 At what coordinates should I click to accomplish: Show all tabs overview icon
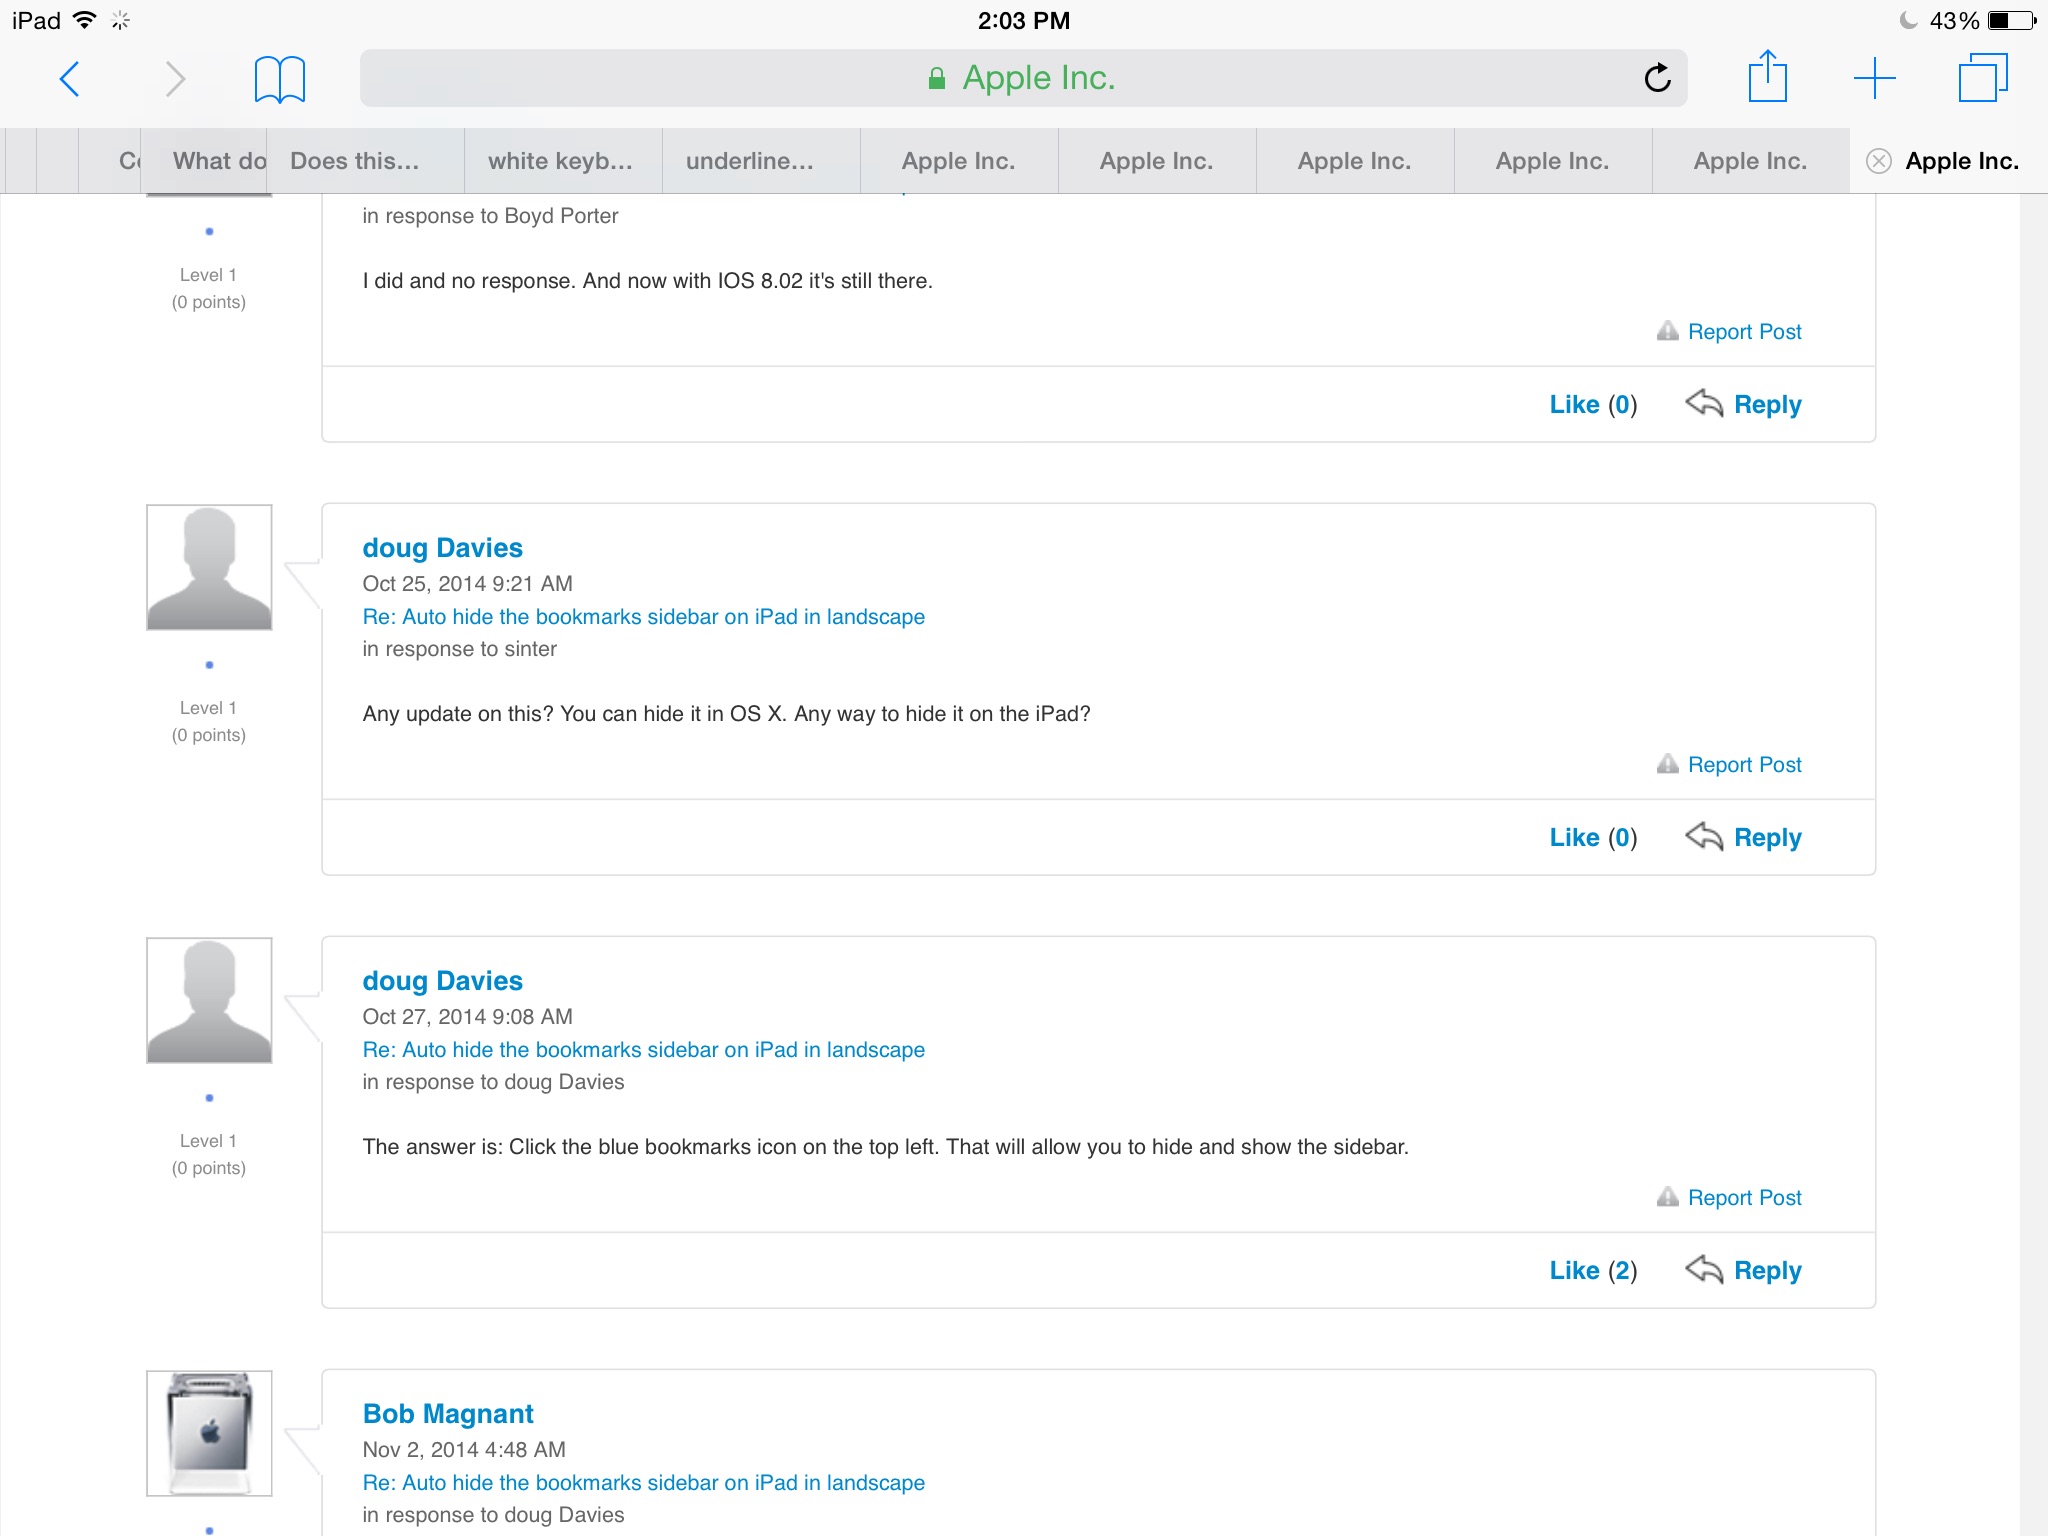[x=1982, y=78]
